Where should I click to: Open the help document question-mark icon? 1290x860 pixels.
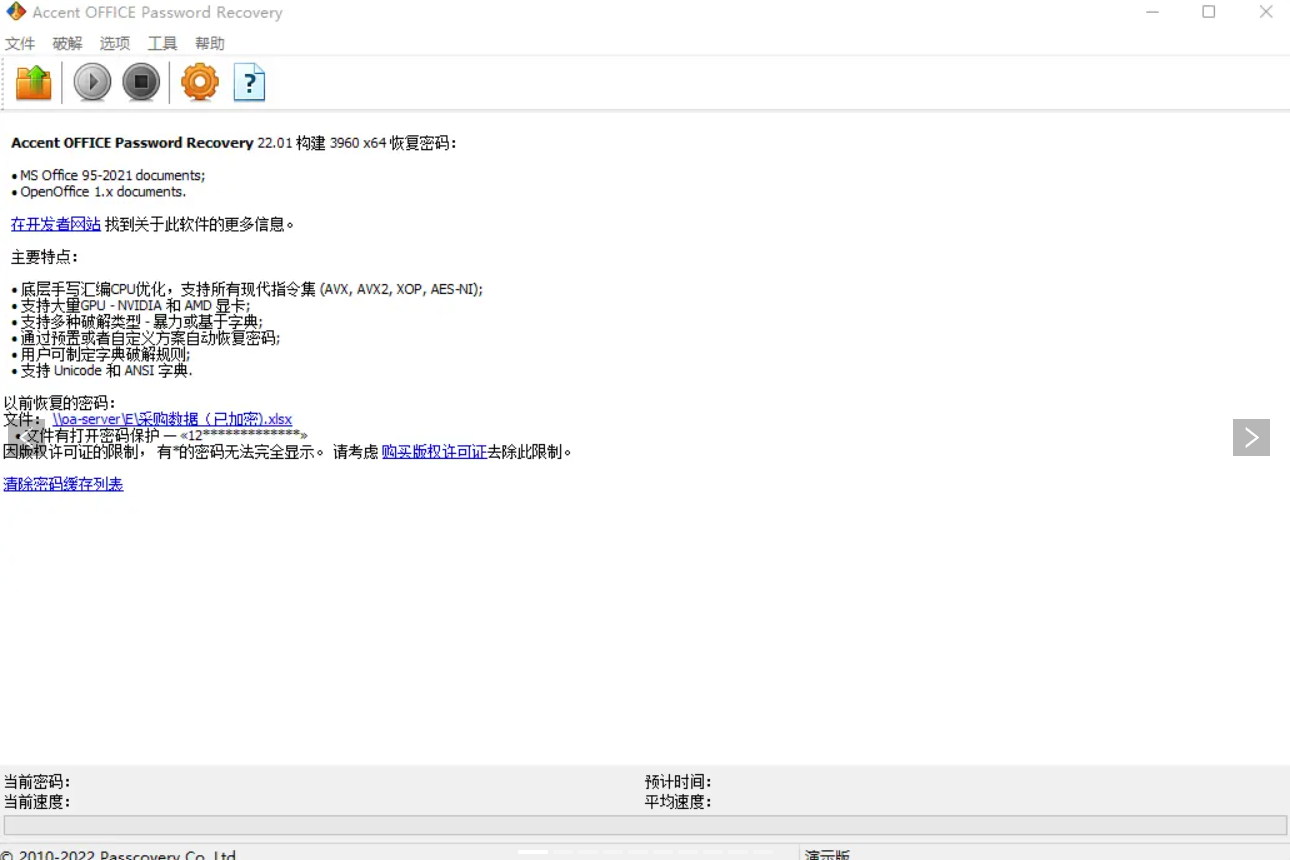point(249,82)
